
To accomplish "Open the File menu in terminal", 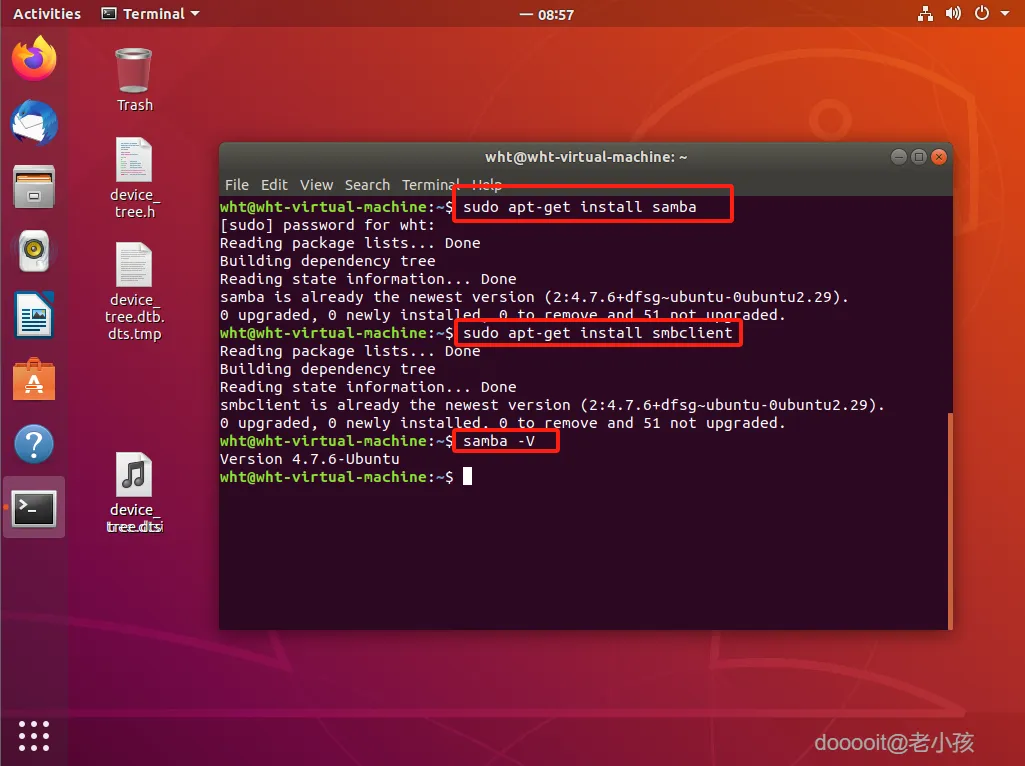I will pos(237,185).
